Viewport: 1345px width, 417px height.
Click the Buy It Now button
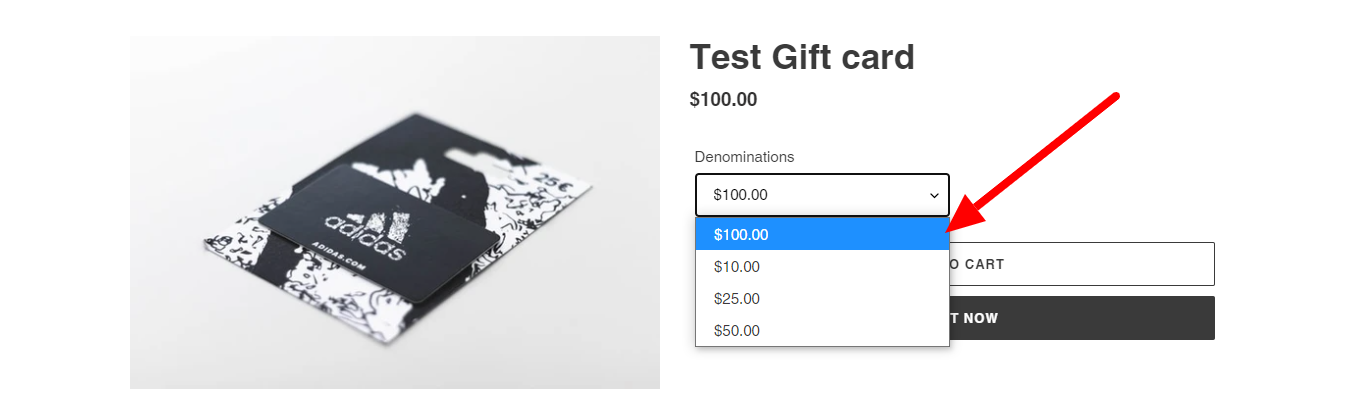pos(1082,318)
